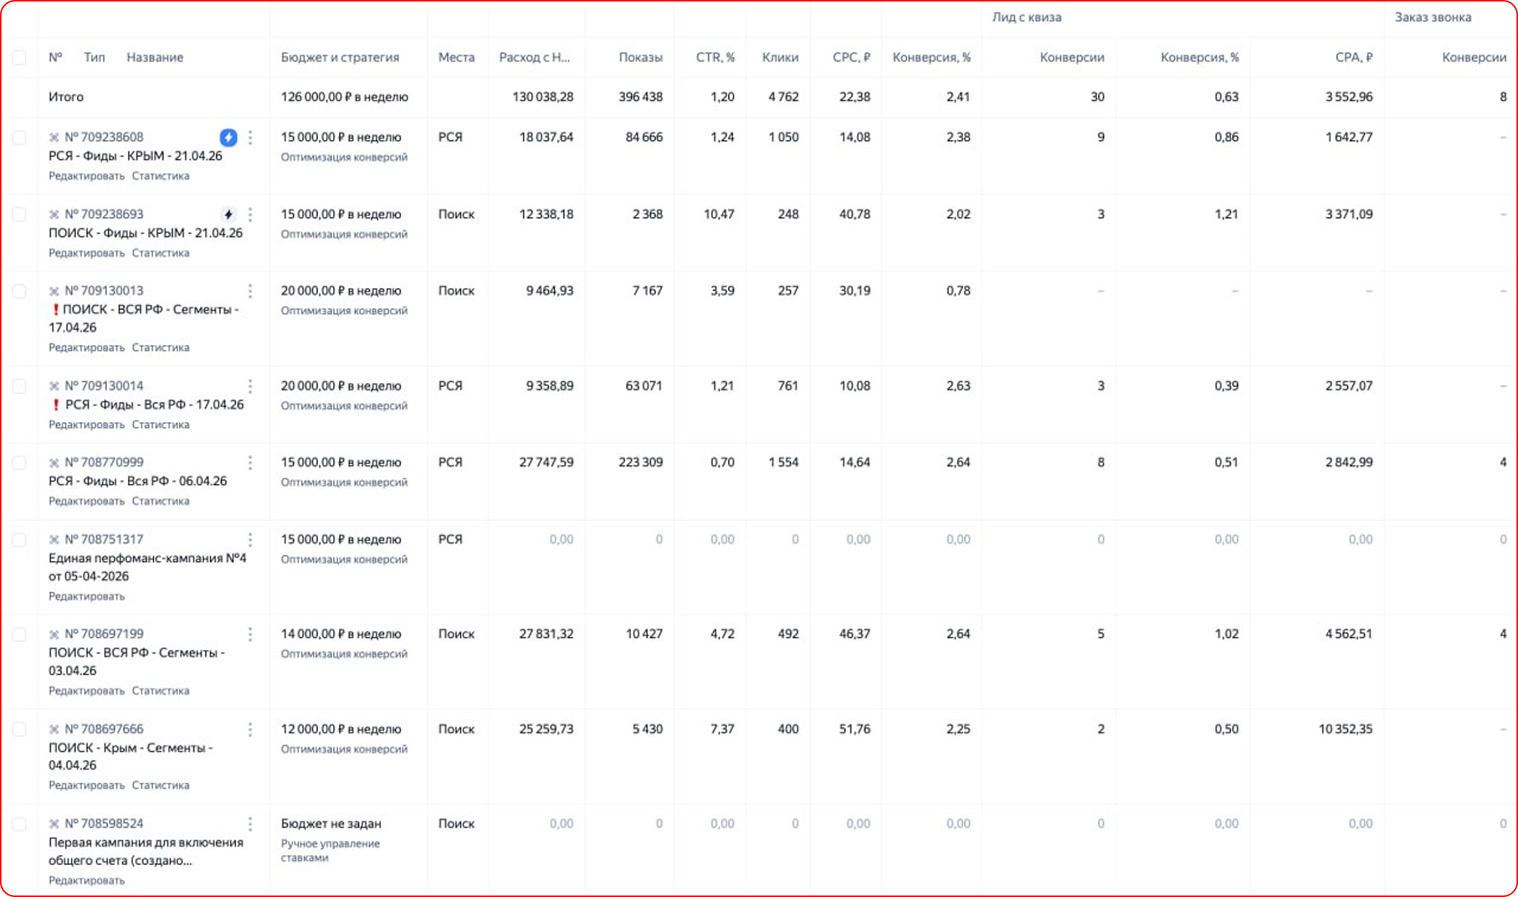Click the Расход с Н... column header
This screenshot has width=1518, height=897.
tap(534, 58)
